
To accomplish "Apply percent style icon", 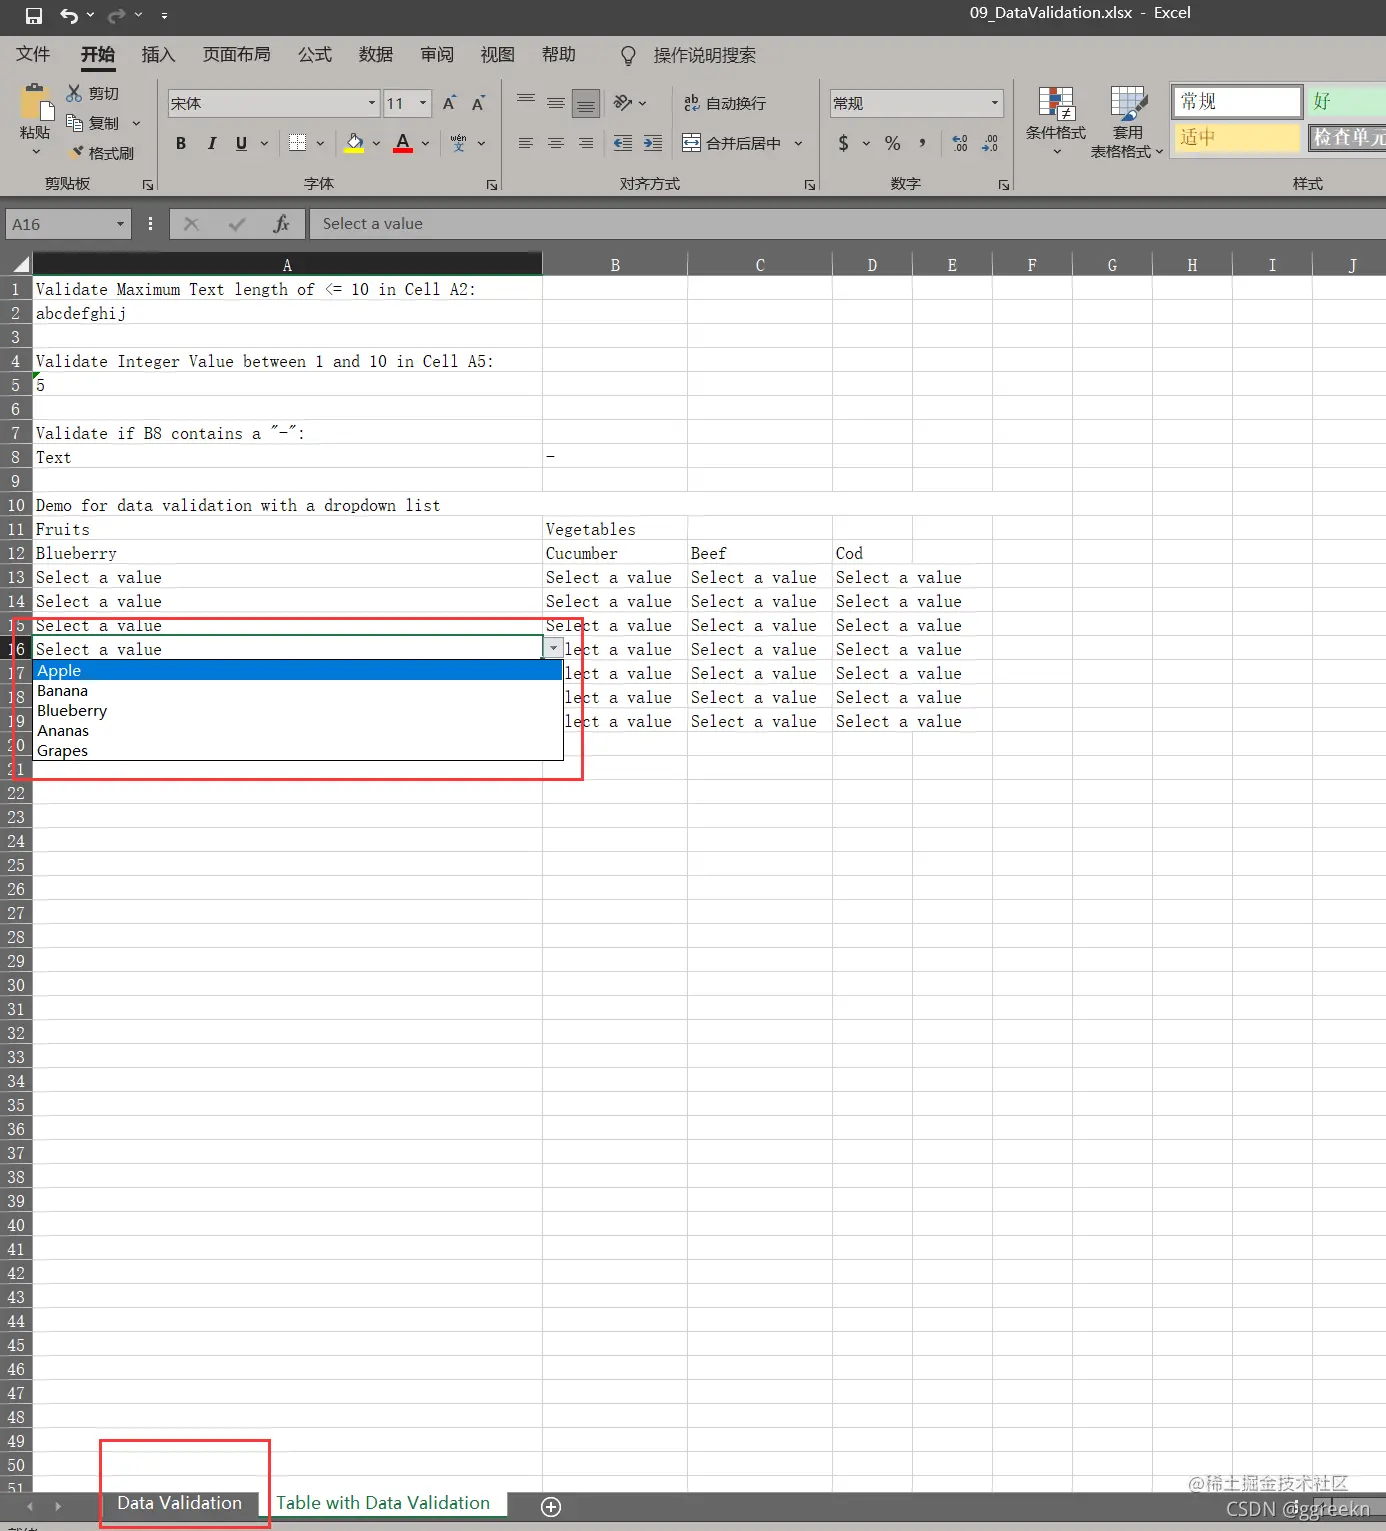I will 893,143.
